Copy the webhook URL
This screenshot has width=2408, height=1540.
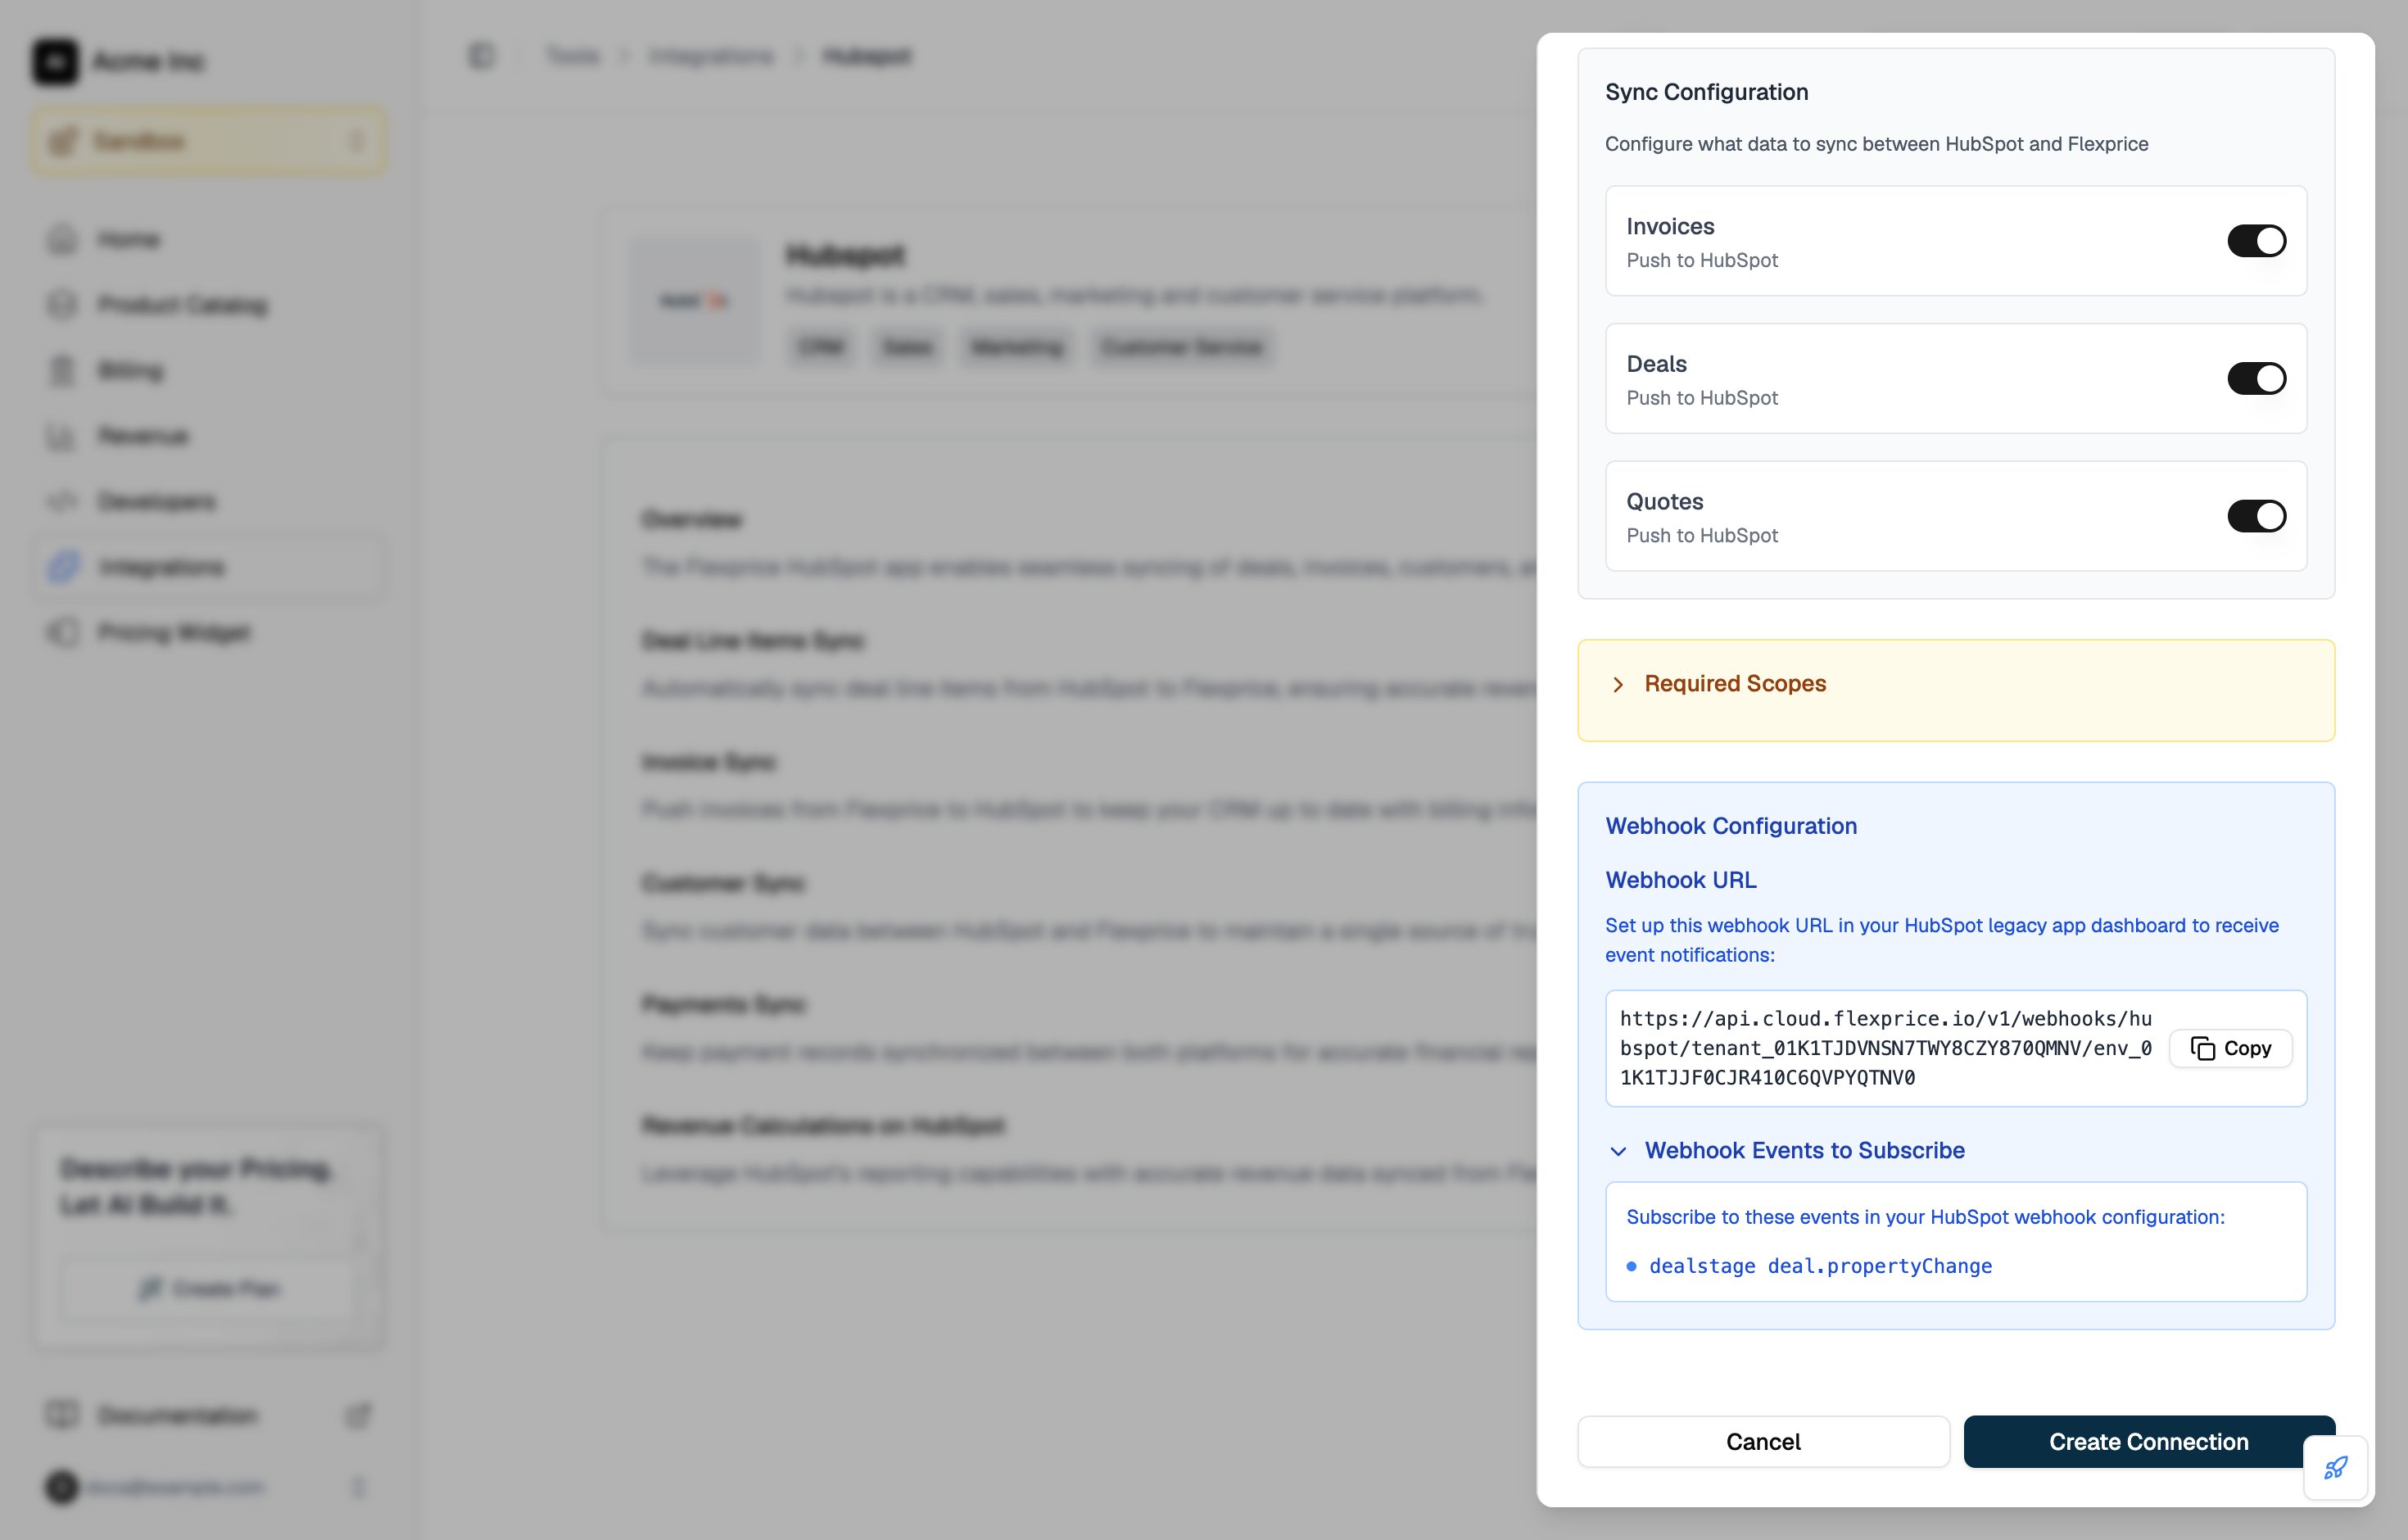pos(2230,1048)
